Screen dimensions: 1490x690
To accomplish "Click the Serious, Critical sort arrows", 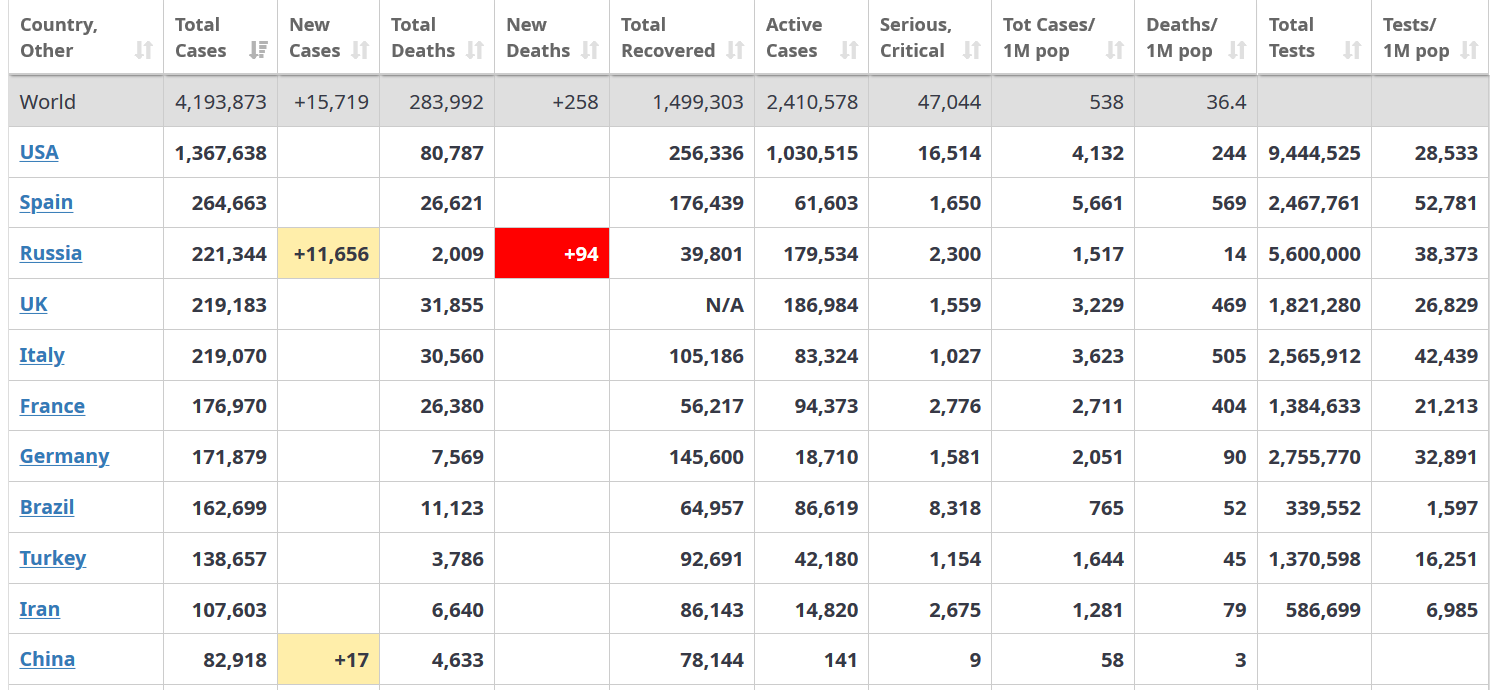I will click(x=972, y=50).
